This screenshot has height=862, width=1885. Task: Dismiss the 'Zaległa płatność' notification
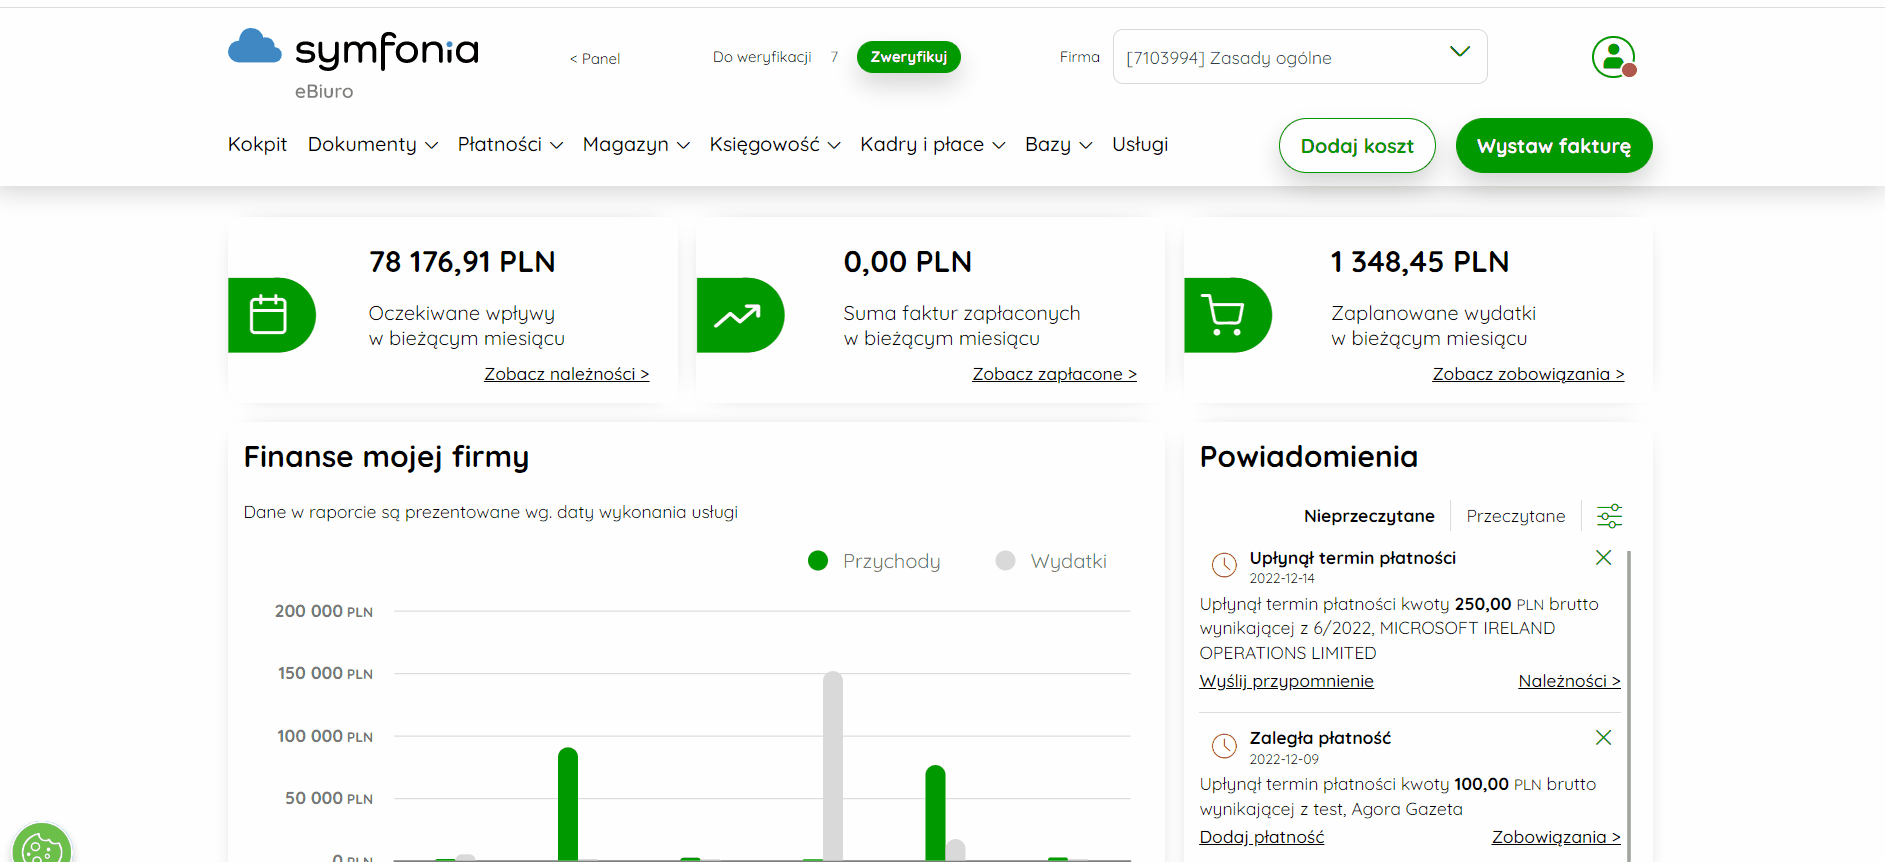[1603, 738]
